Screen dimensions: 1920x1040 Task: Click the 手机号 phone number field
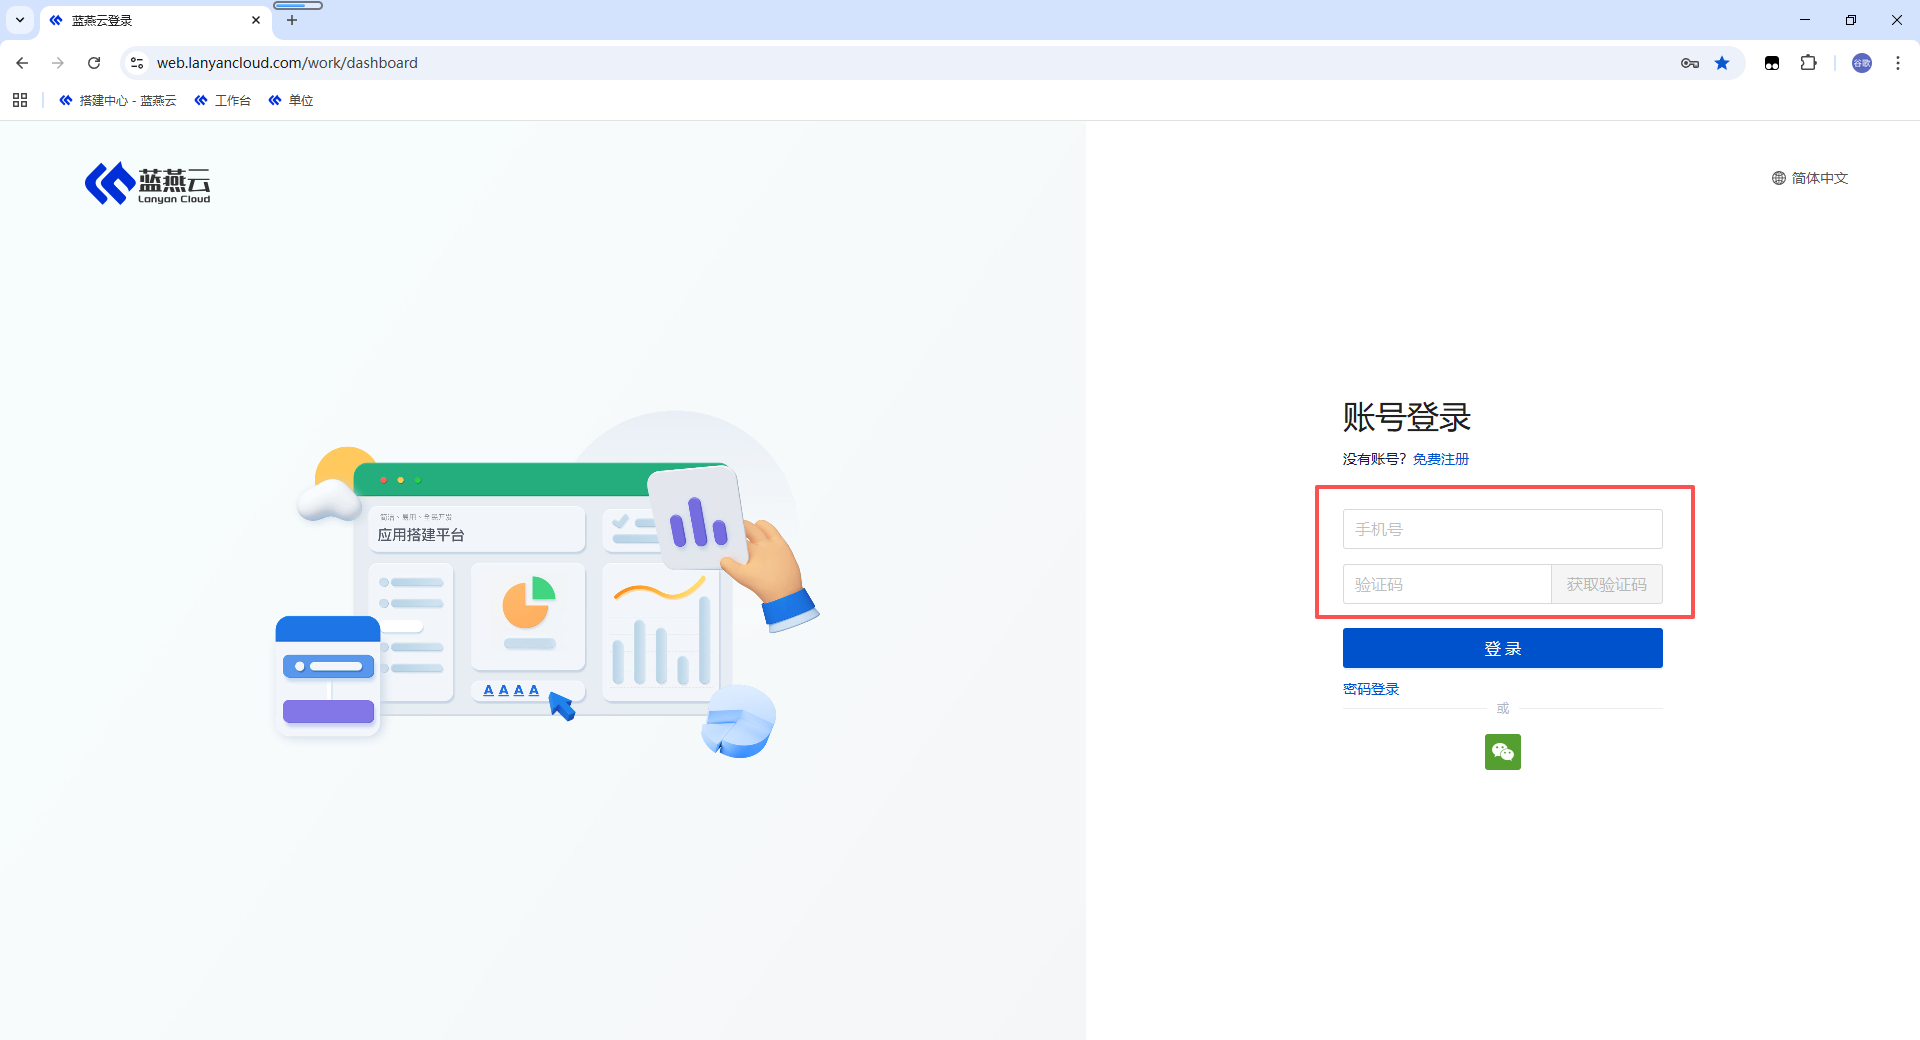[1502, 529]
